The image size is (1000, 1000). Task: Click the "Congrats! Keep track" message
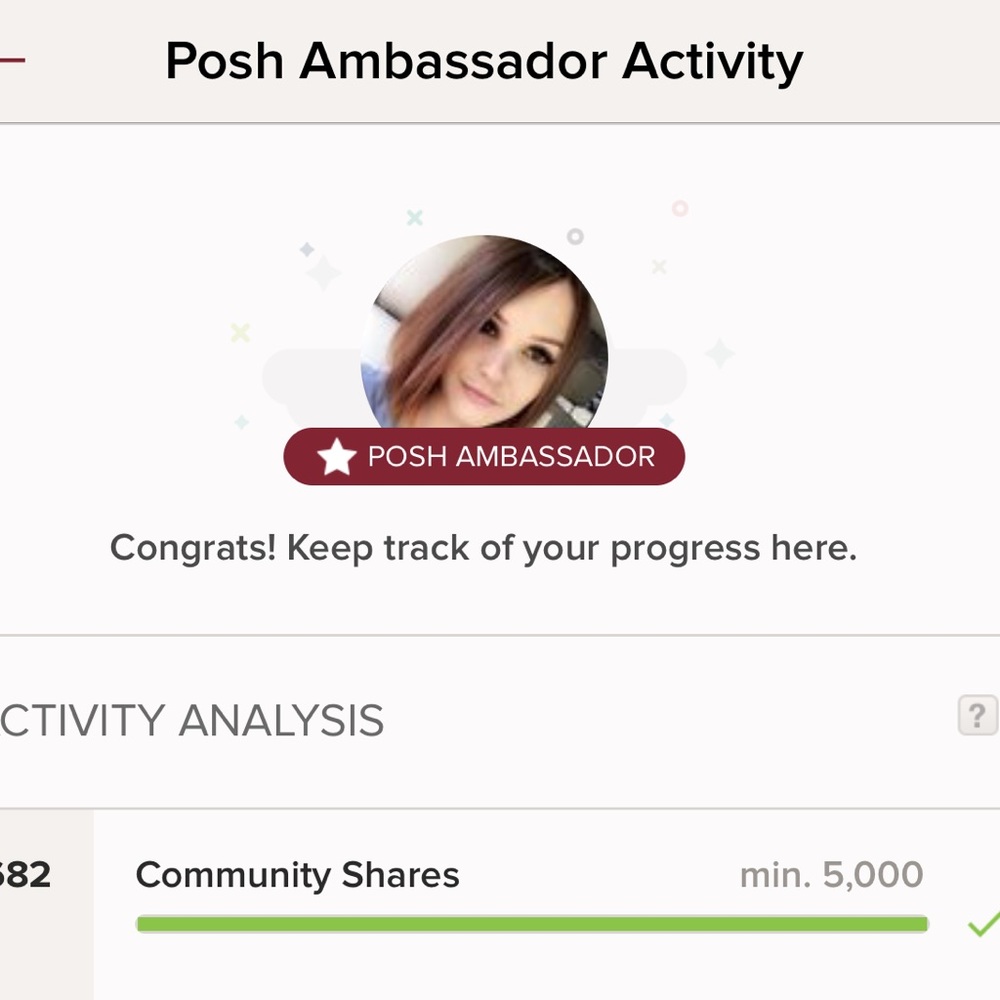[483, 548]
